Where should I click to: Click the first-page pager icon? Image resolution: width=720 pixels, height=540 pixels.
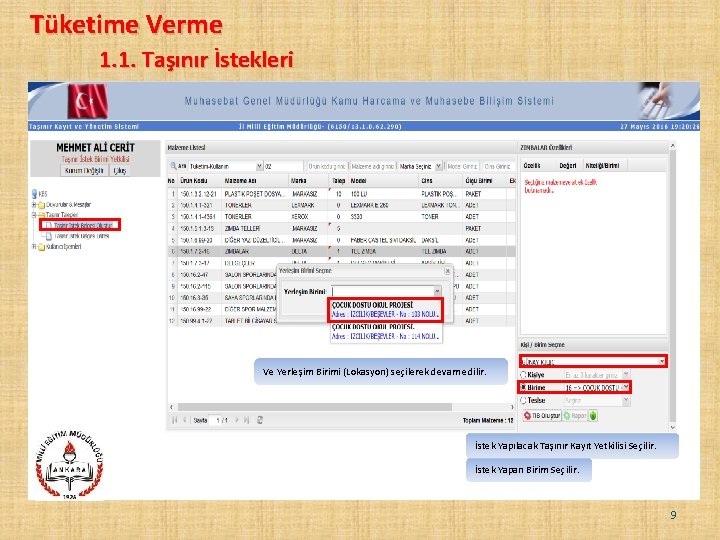click(x=174, y=420)
